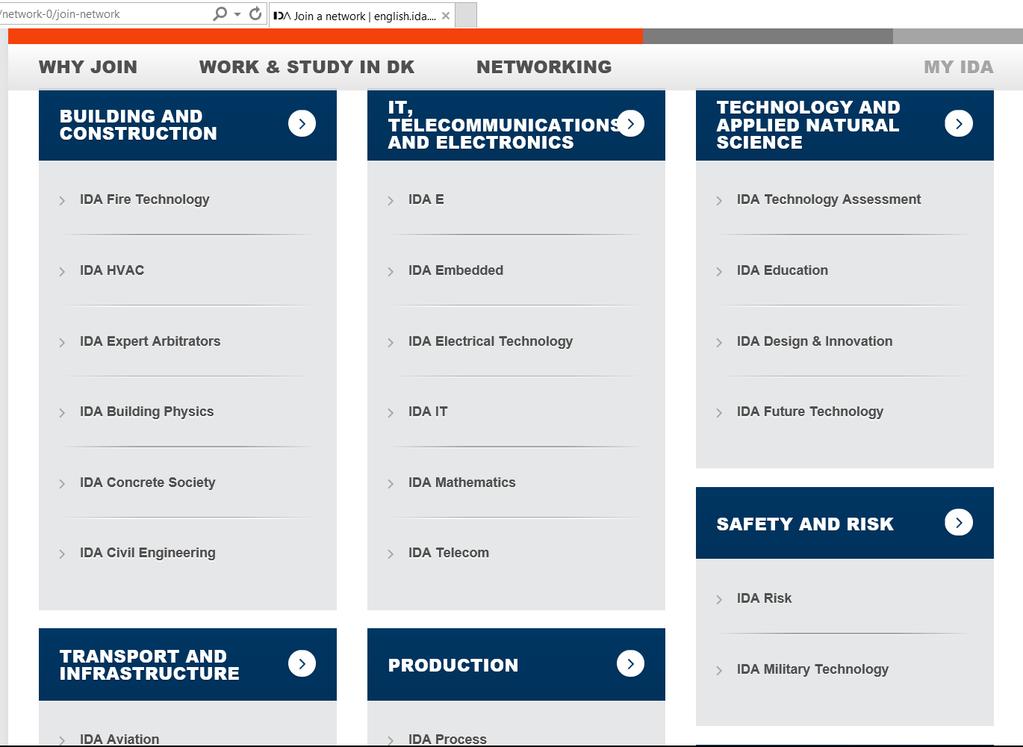Open the IDA Civil Engineering link
This screenshot has width=1023, height=747.
pyautogui.click(x=147, y=553)
